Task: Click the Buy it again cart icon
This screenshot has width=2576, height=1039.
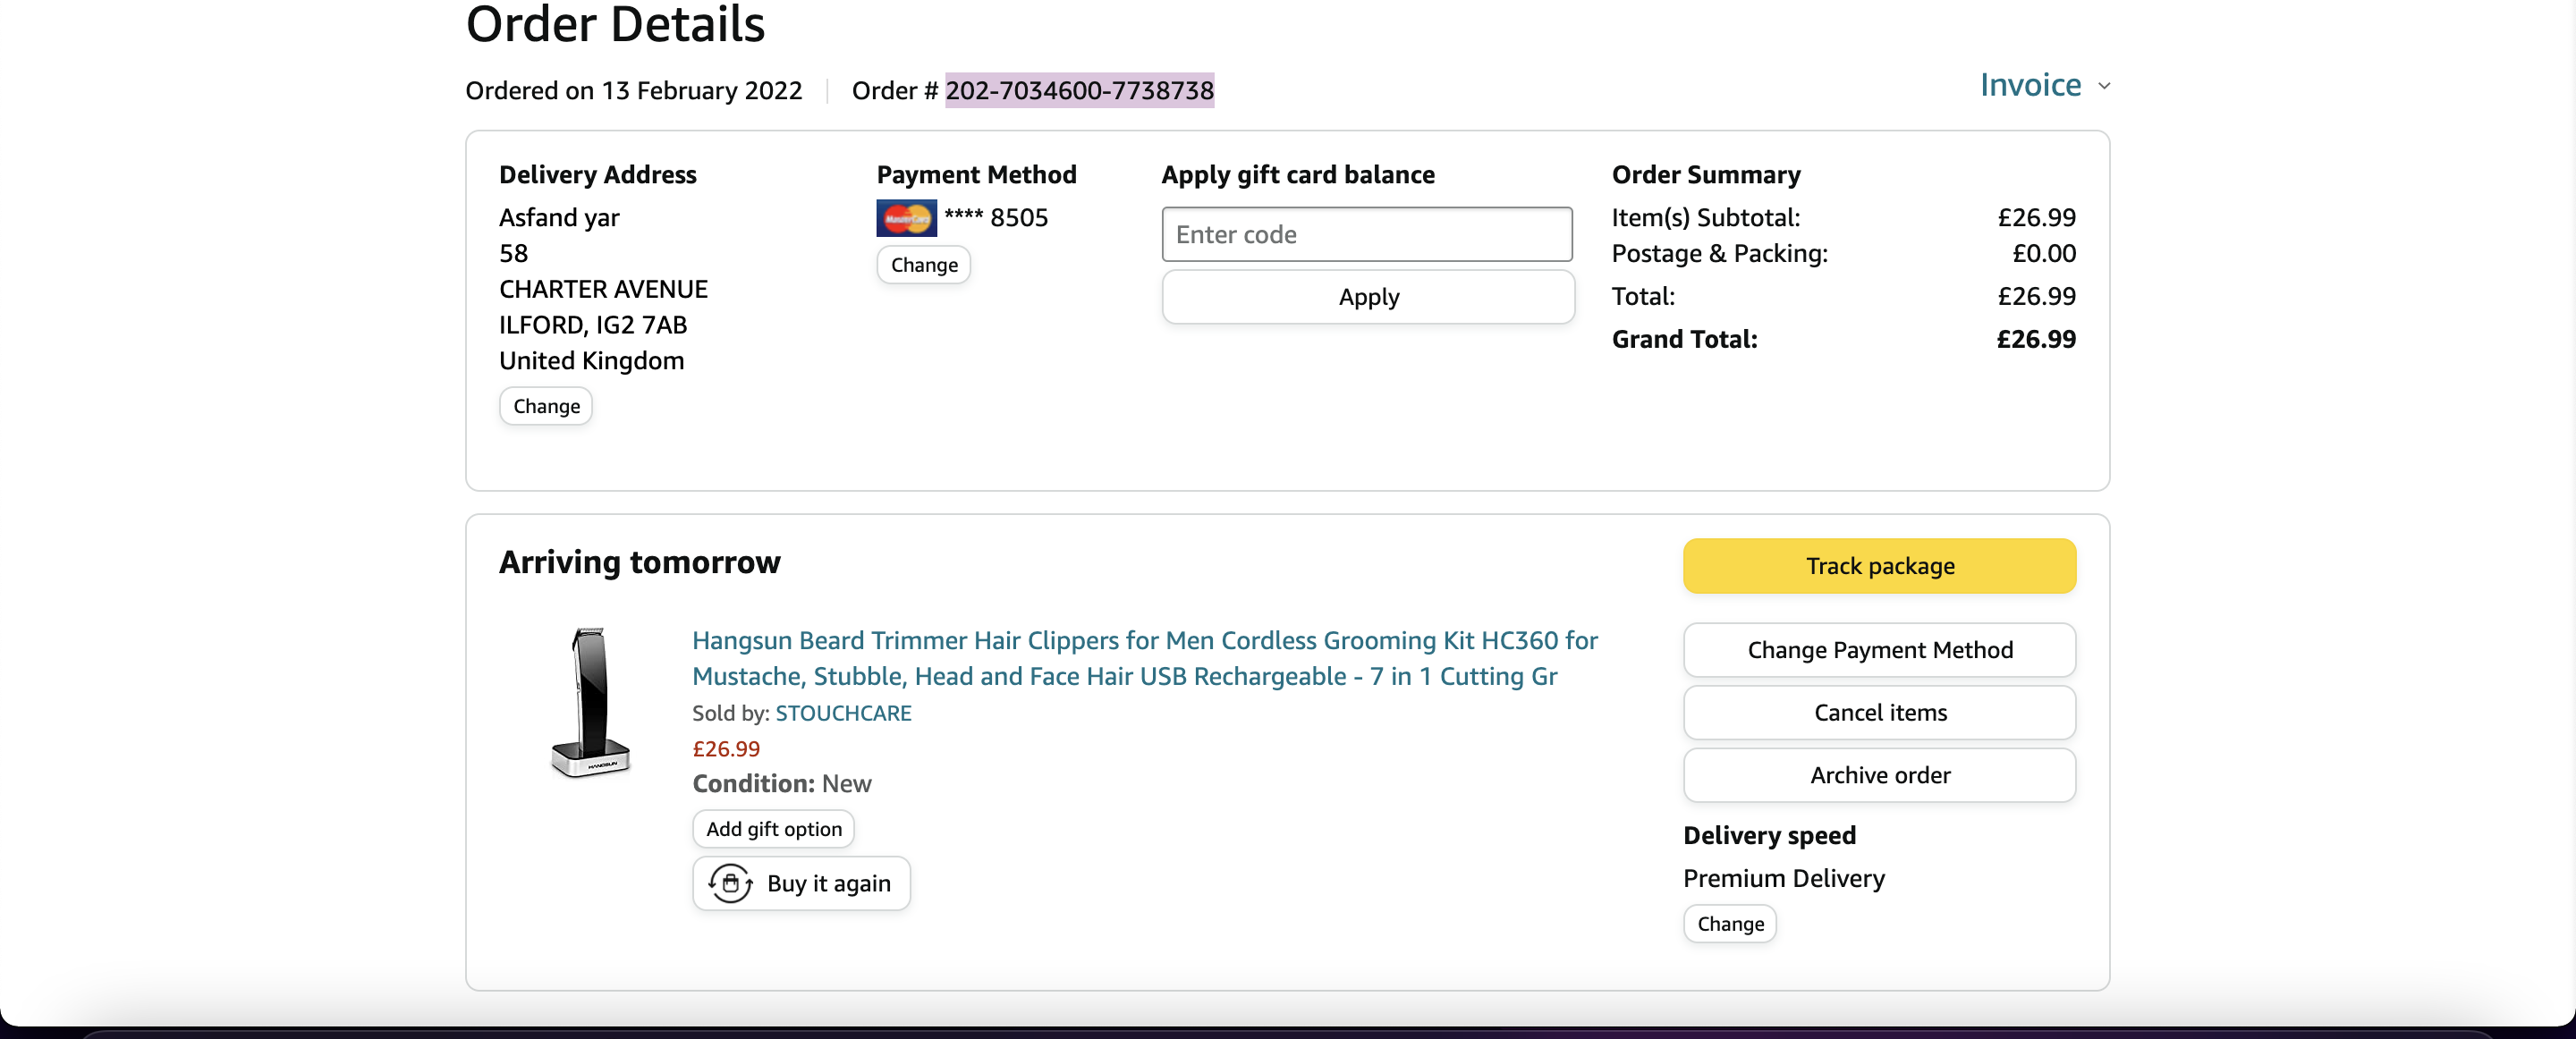Action: (x=731, y=883)
